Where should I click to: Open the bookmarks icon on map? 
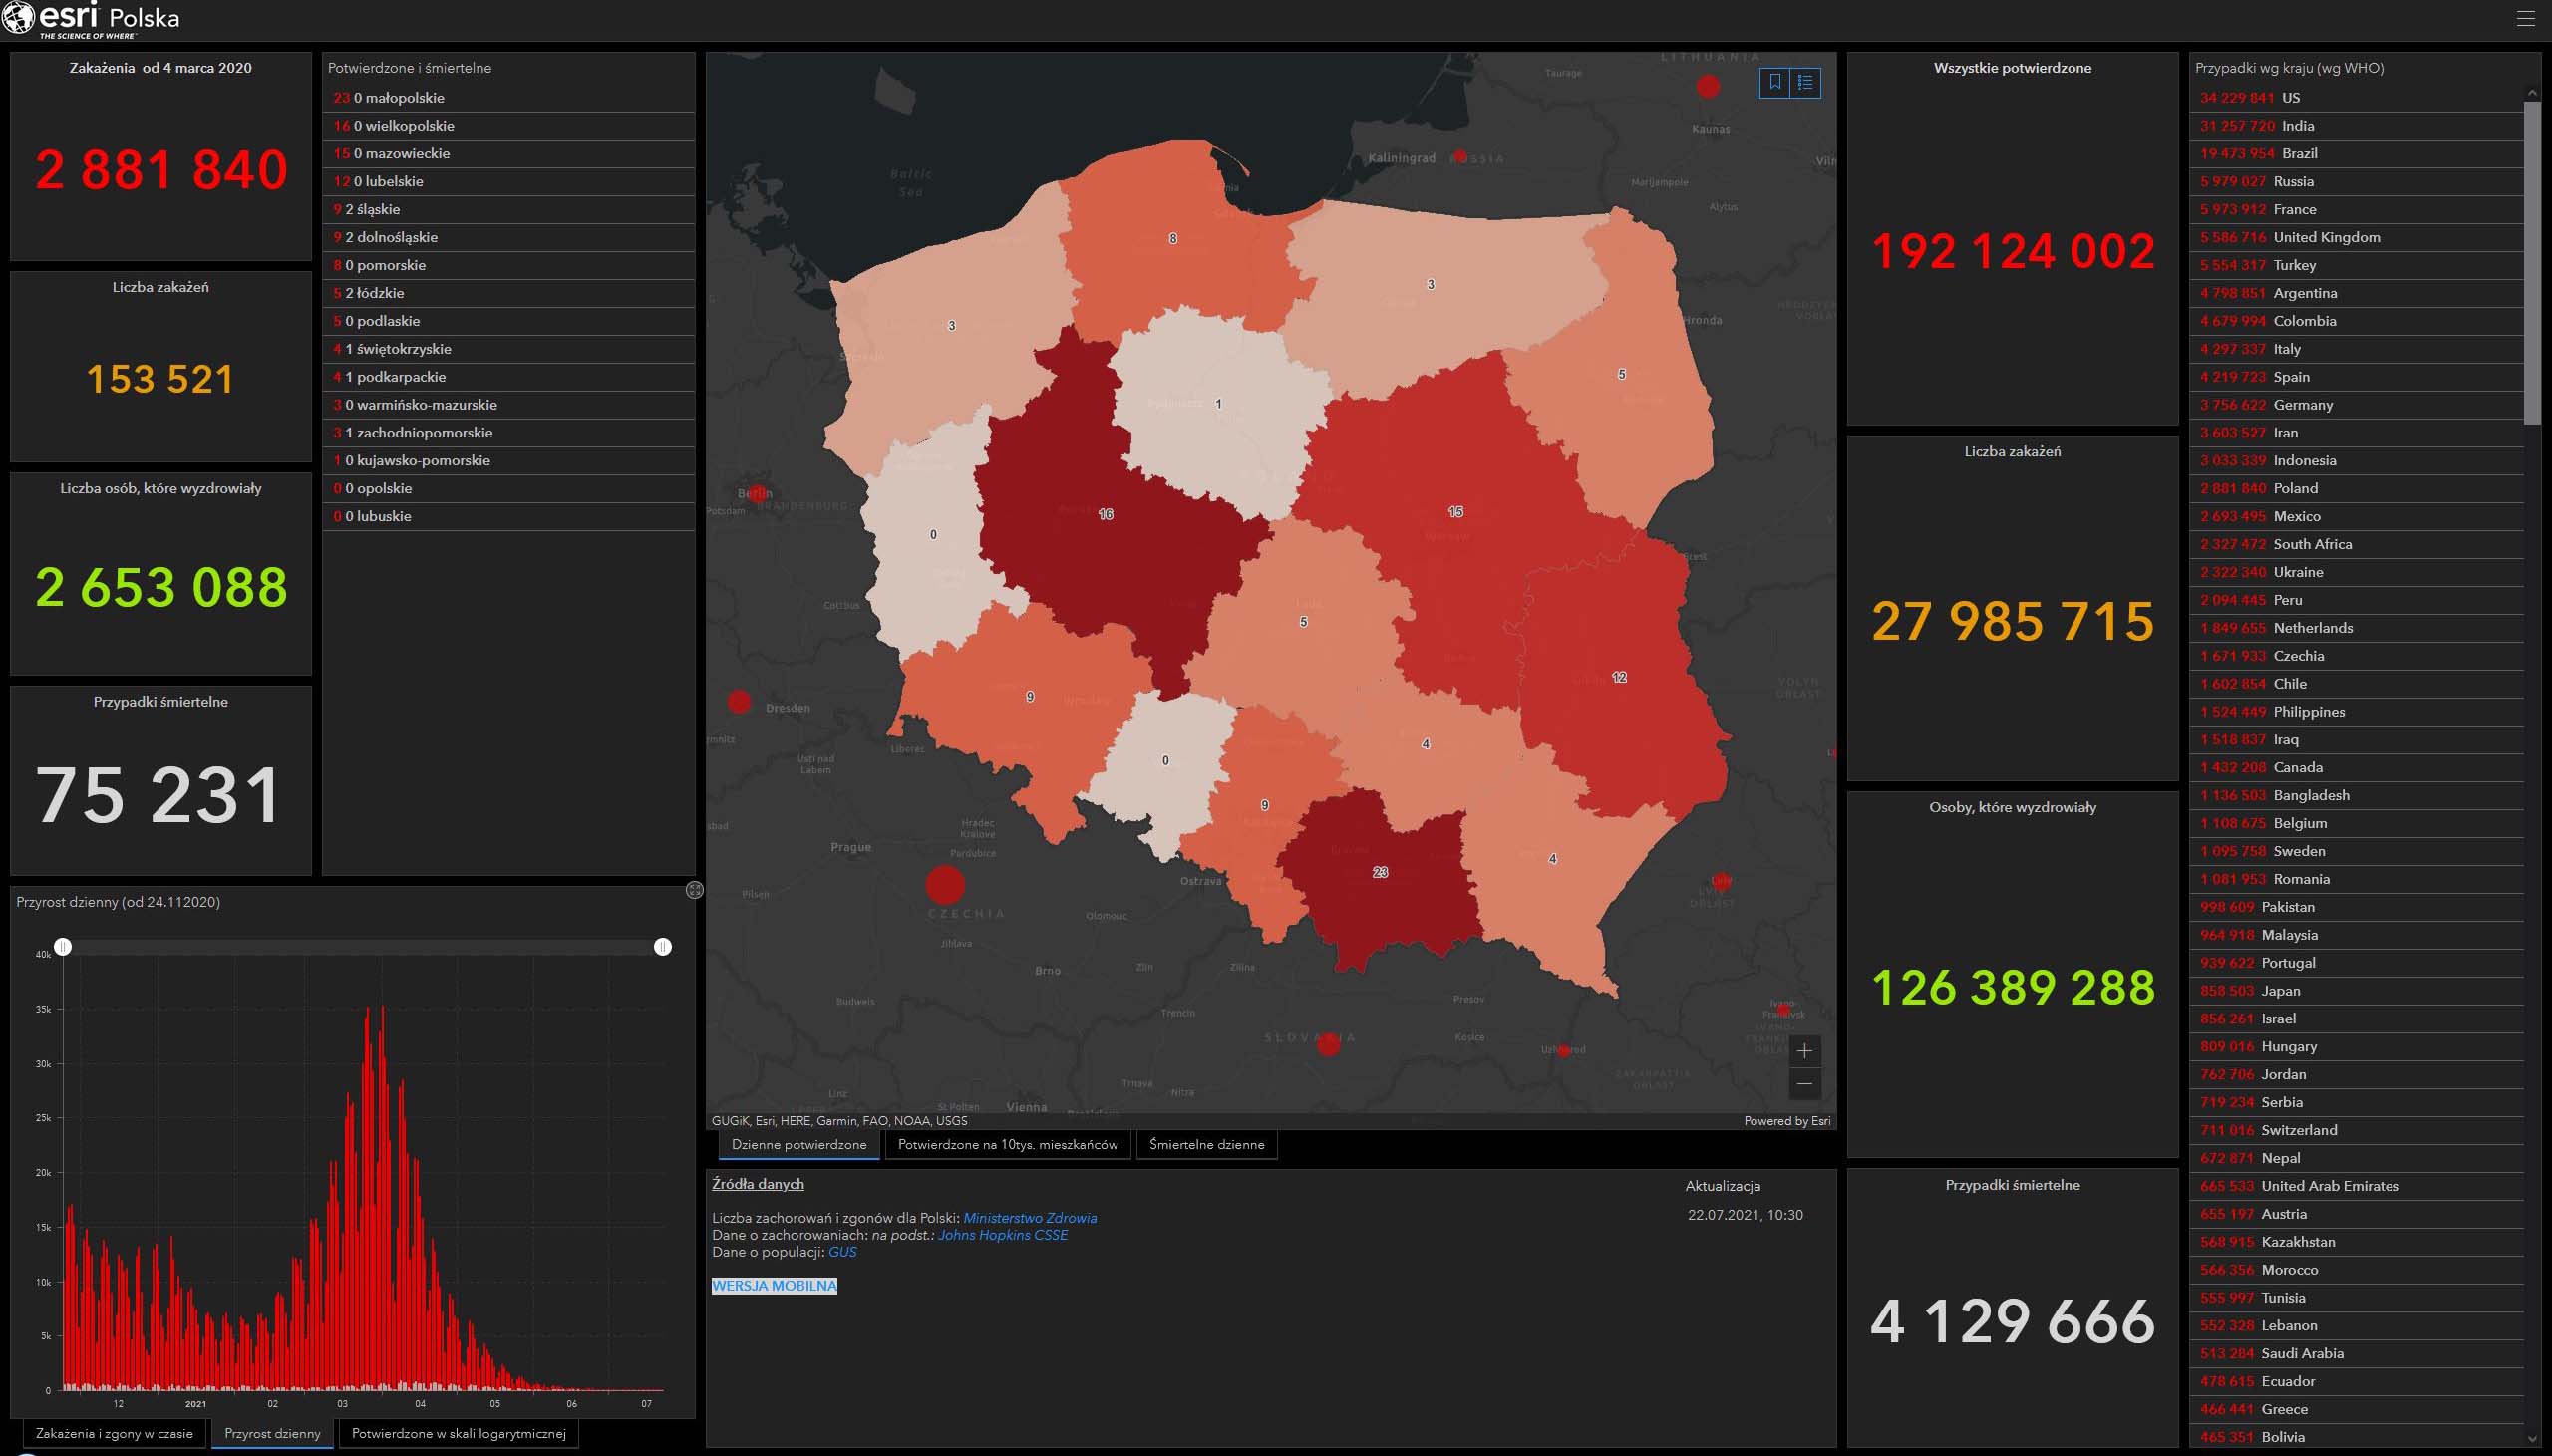(x=1775, y=82)
